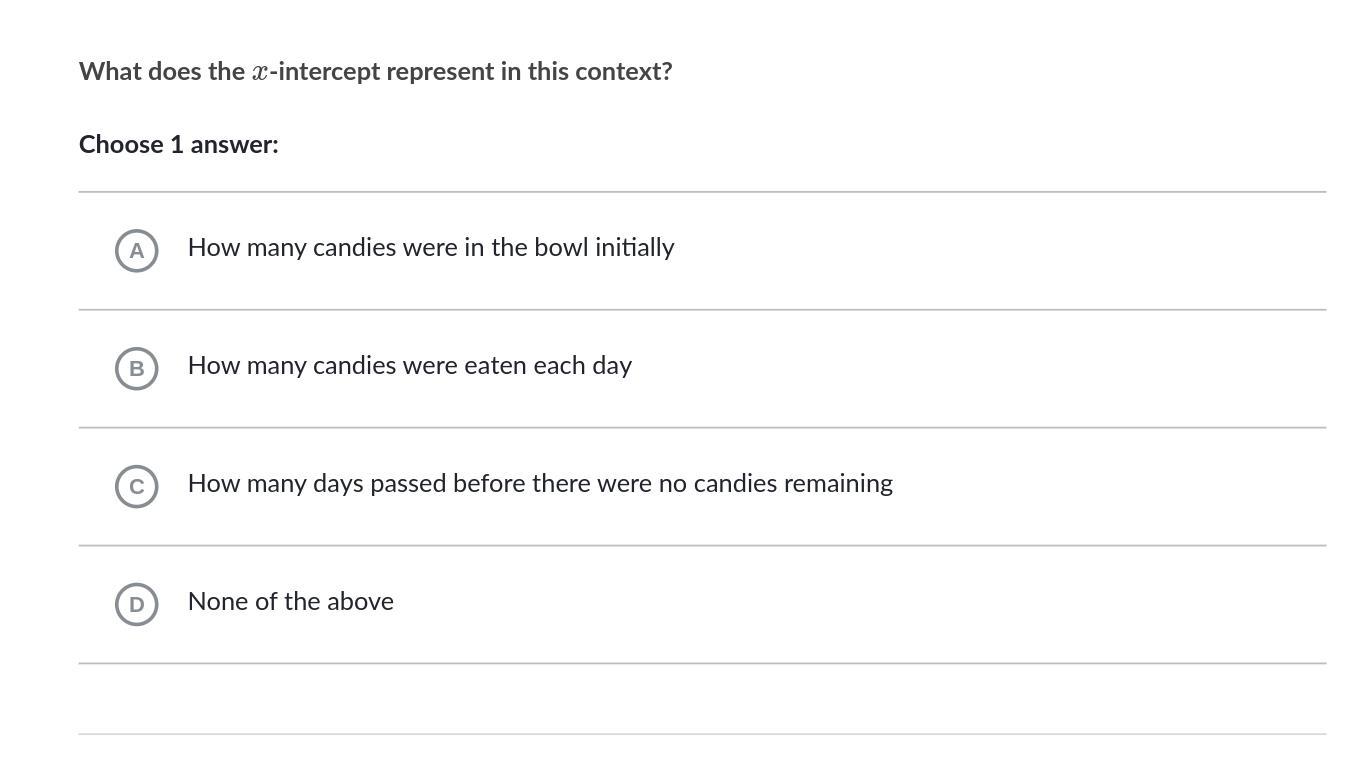Choose the 'None of the above' text
This screenshot has width=1366, height=768.
point(290,601)
